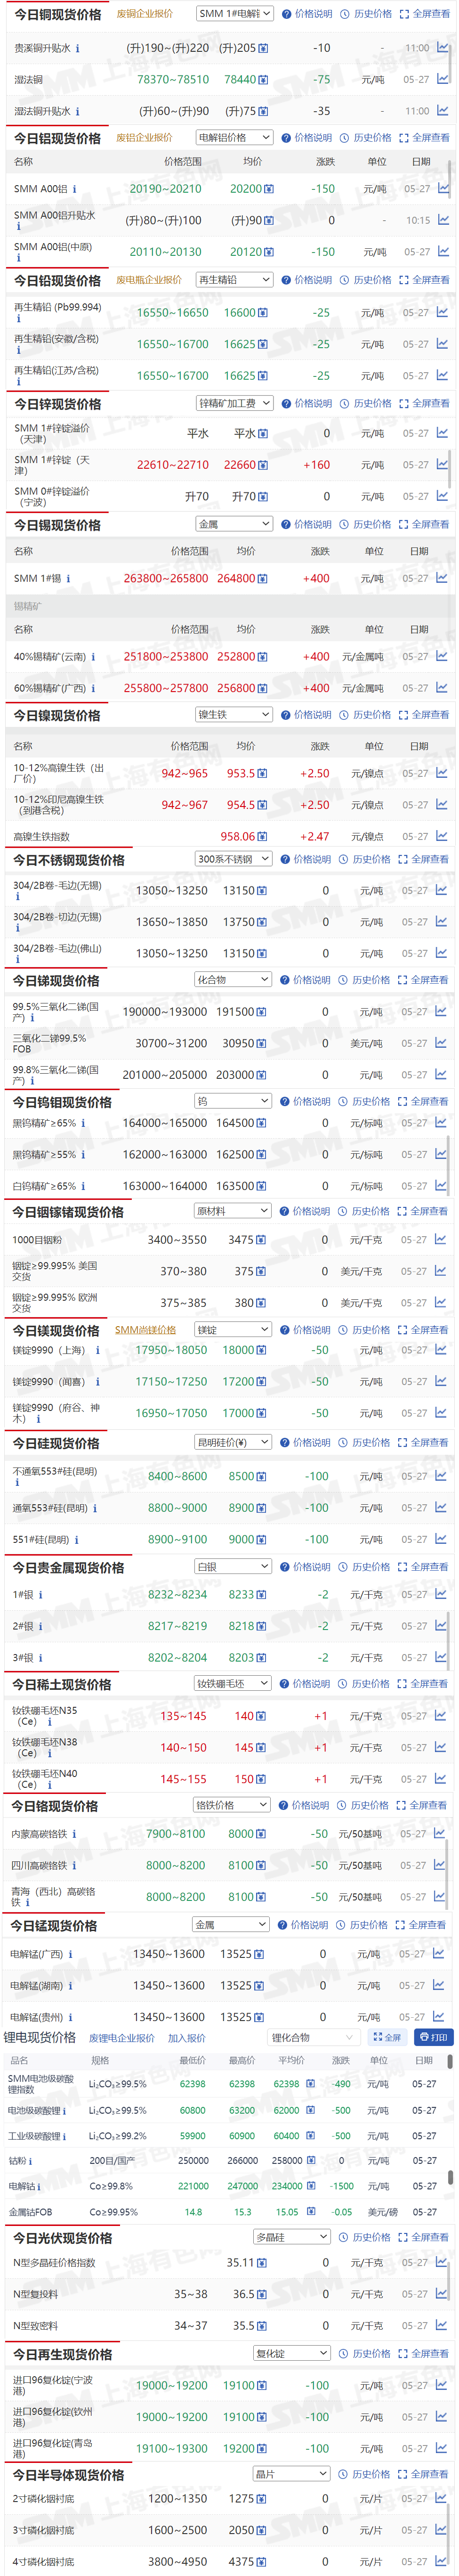Click the icon beside average price 20200

[x=269, y=189]
